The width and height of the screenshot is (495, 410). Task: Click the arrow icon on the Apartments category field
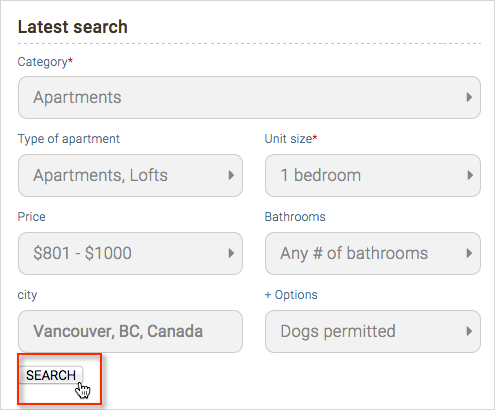tap(469, 97)
